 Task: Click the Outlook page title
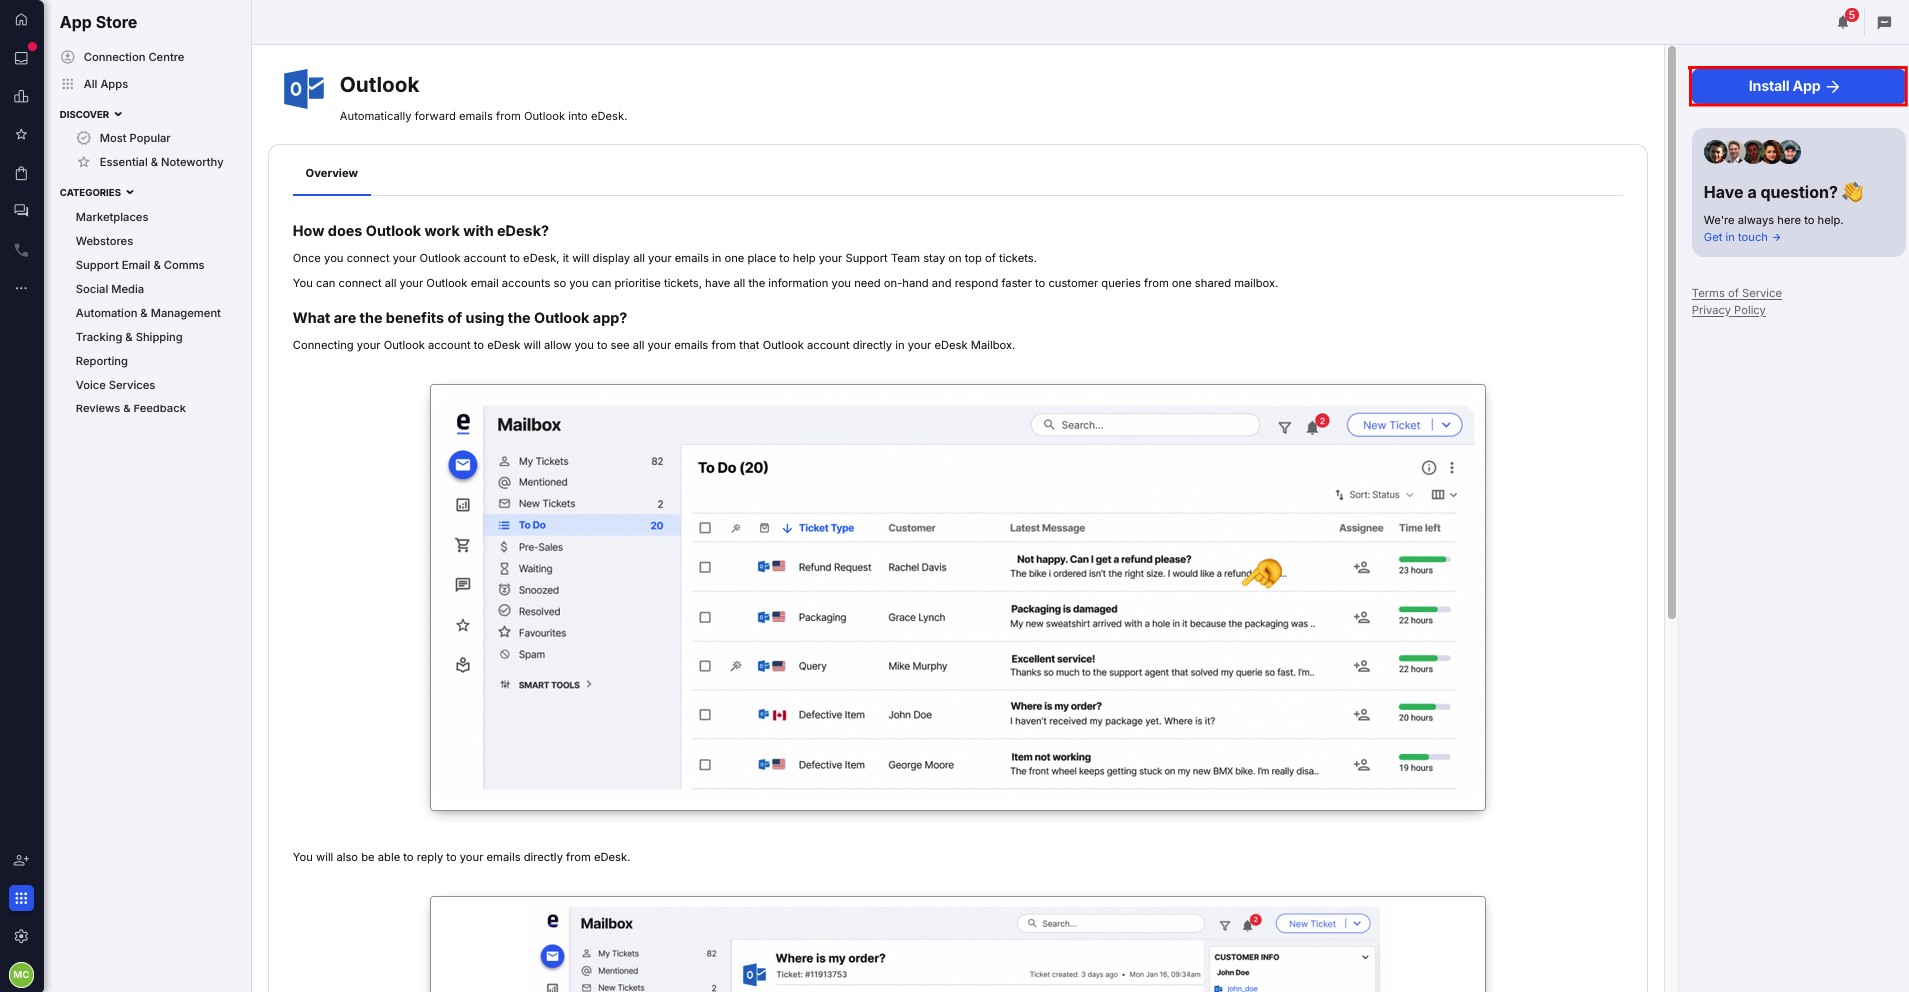coord(379,85)
